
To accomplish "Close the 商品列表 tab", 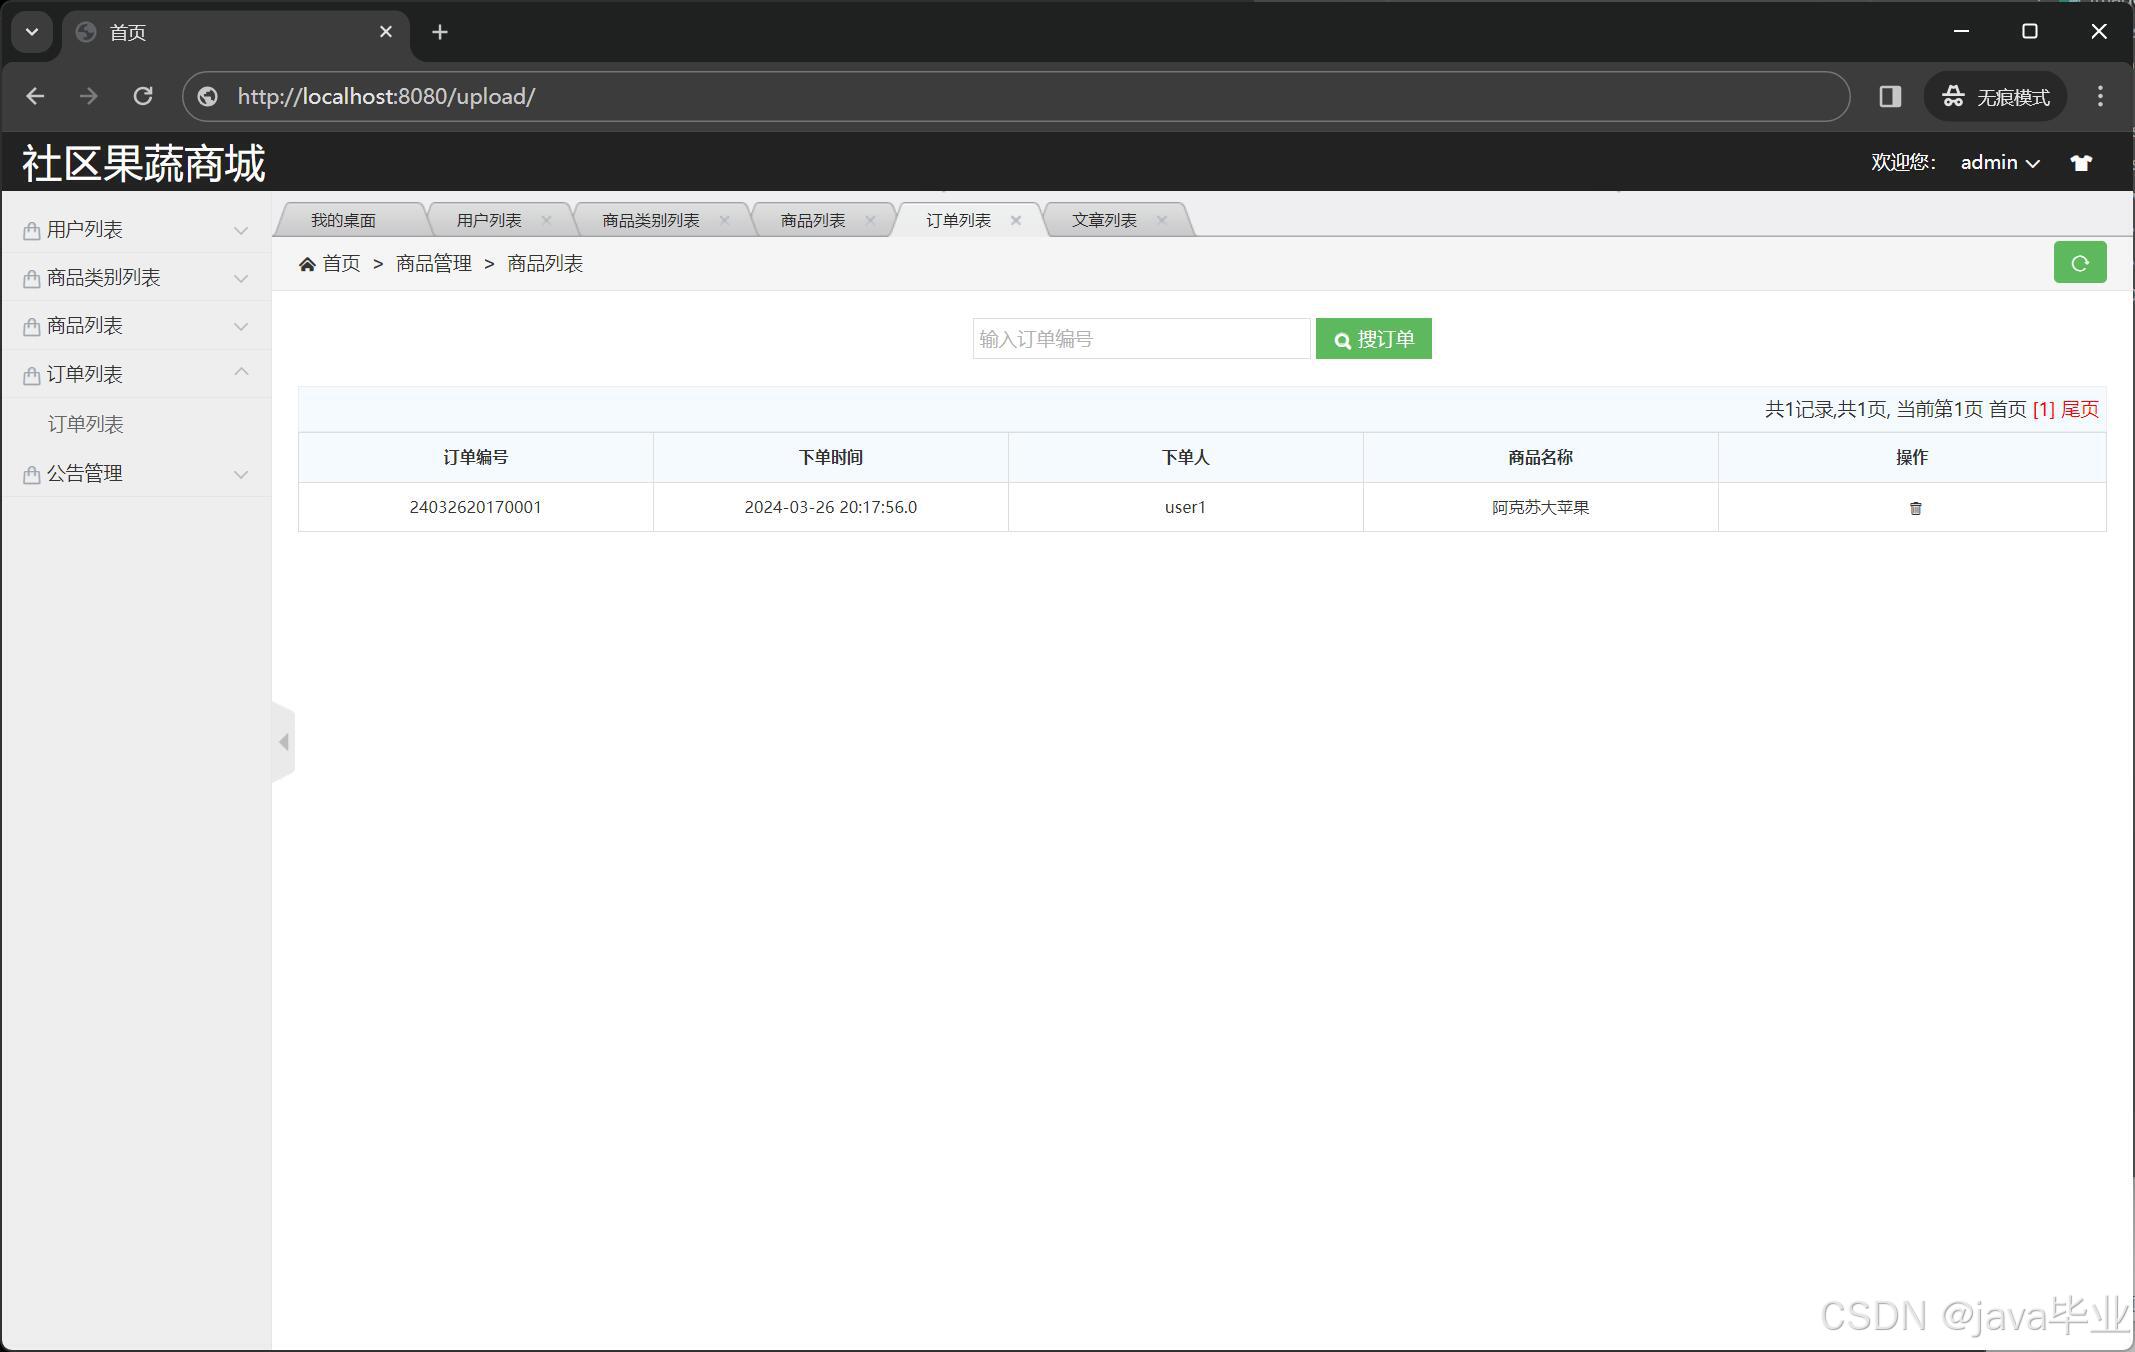I will [870, 220].
